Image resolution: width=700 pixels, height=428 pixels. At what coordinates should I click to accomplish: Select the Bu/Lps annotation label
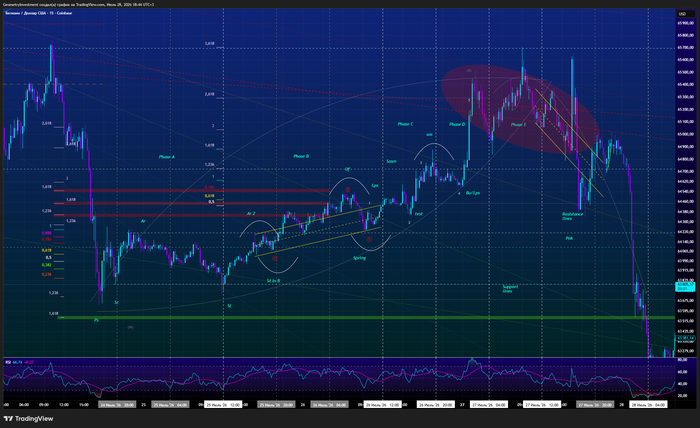473,193
